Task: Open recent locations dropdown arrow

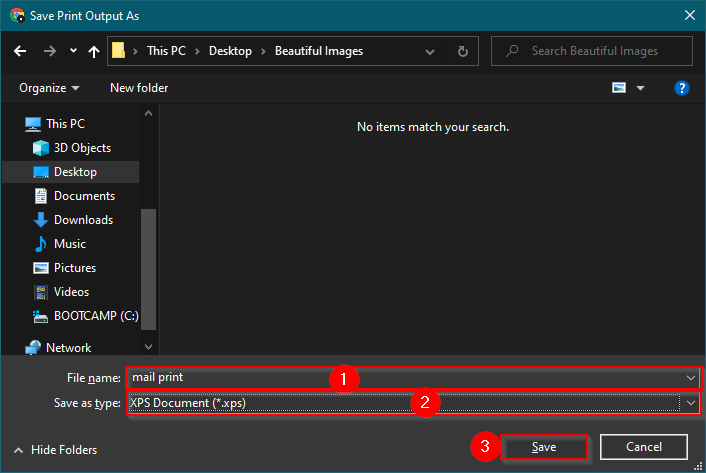Action: (x=73, y=51)
